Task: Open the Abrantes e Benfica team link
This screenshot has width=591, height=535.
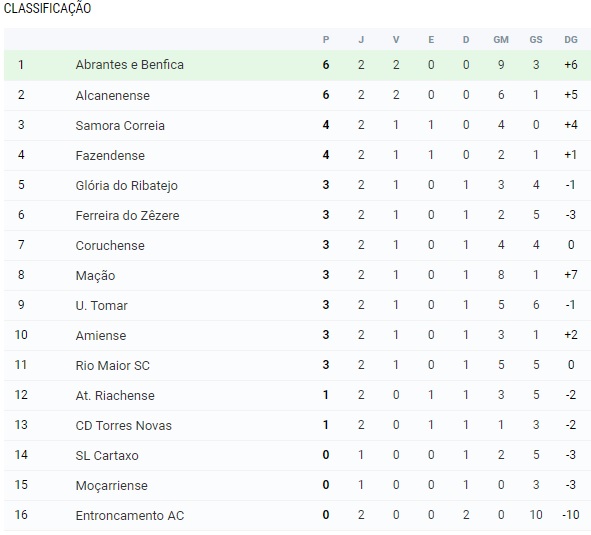Action: (x=129, y=65)
